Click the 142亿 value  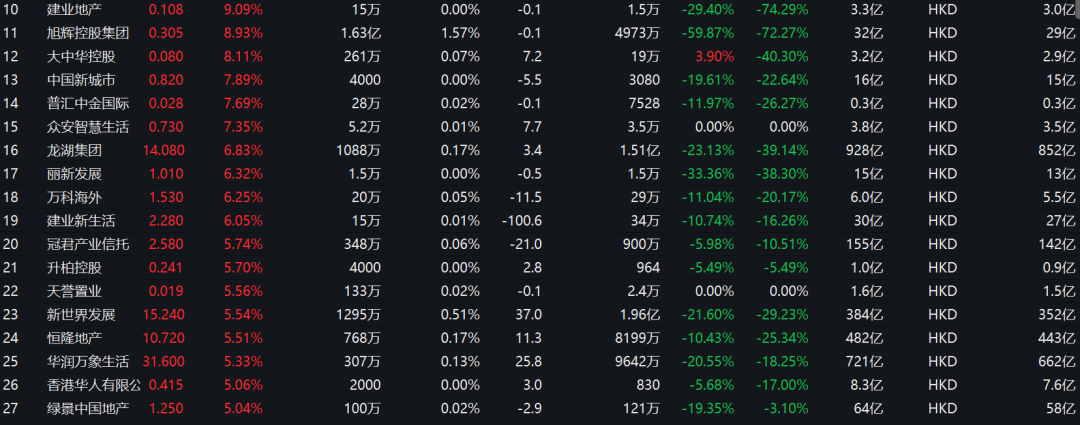[1057, 244]
